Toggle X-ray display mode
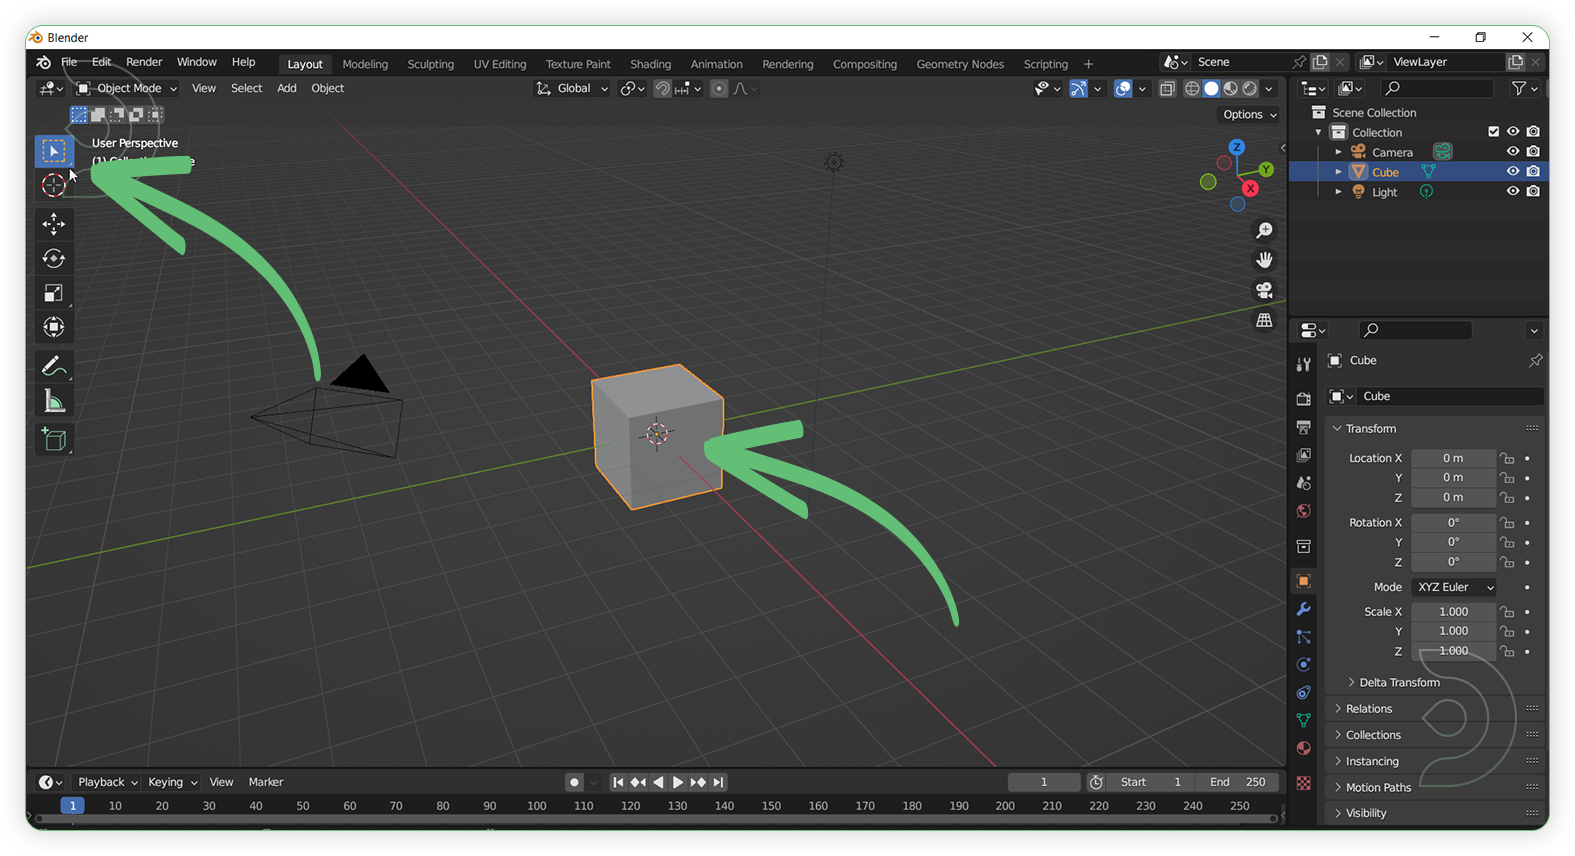Screen dimensions: 1575x856 (1167, 89)
